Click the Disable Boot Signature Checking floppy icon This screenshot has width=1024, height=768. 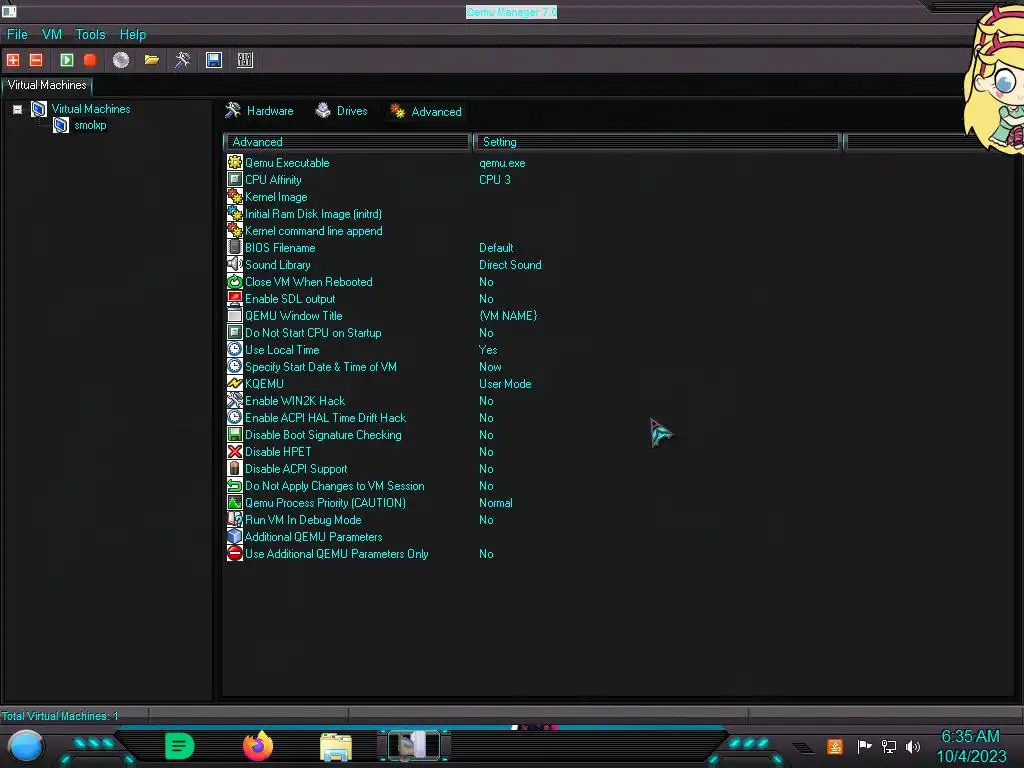(234, 434)
